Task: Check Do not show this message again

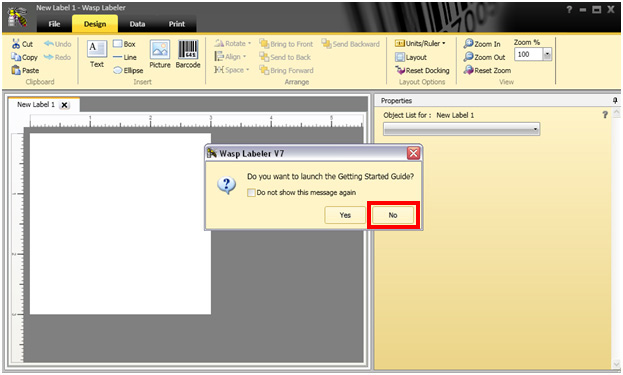Action: click(251, 193)
